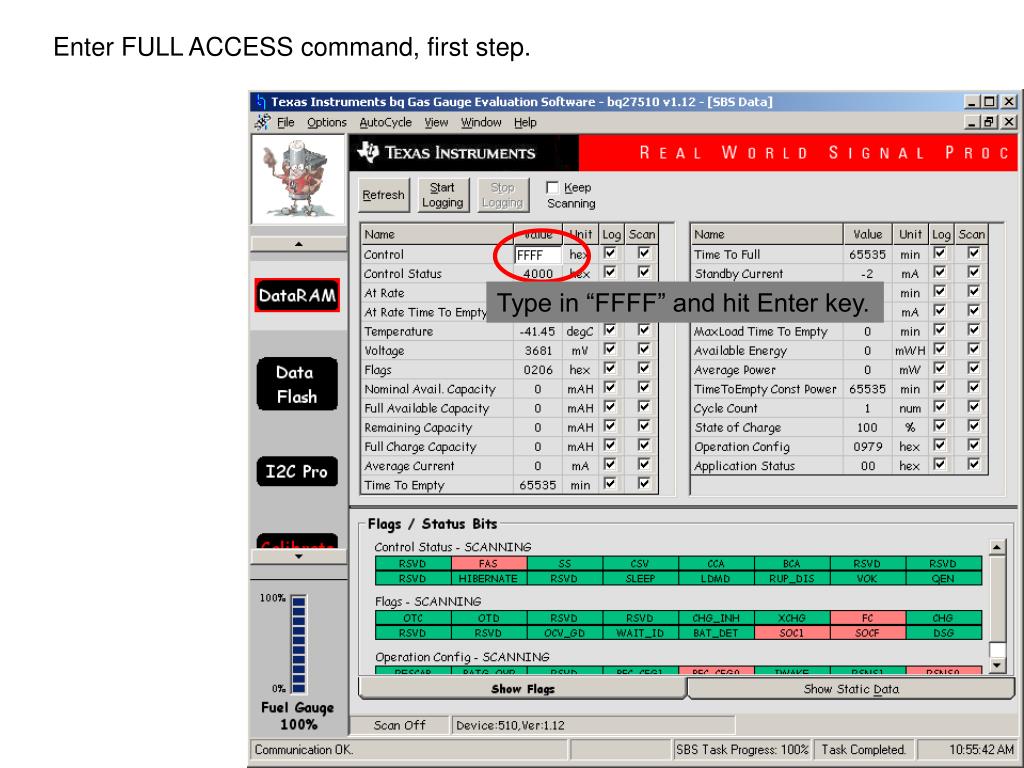This screenshot has width=1024, height=768.
Task: Click the SLEEP status bit
Action: point(640,579)
